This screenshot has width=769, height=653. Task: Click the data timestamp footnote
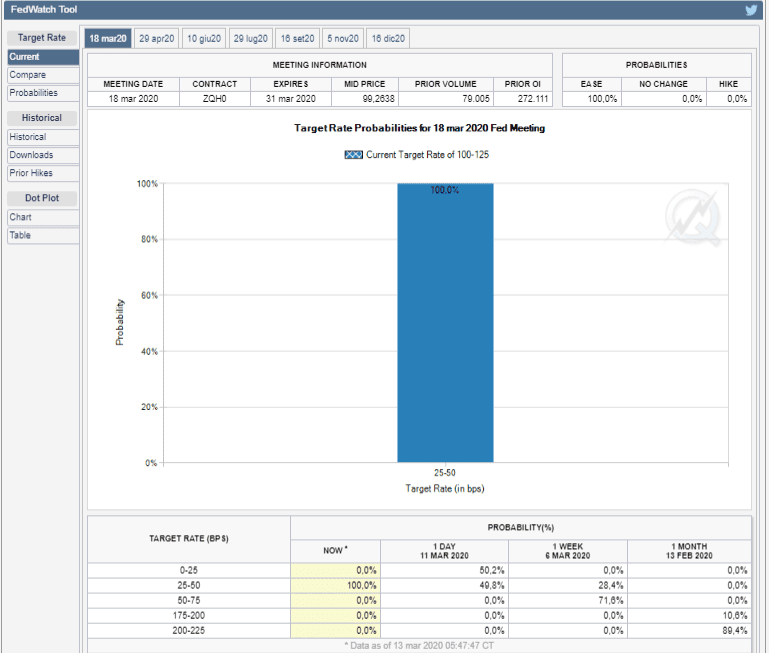pyautogui.click(x=419, y=646)
